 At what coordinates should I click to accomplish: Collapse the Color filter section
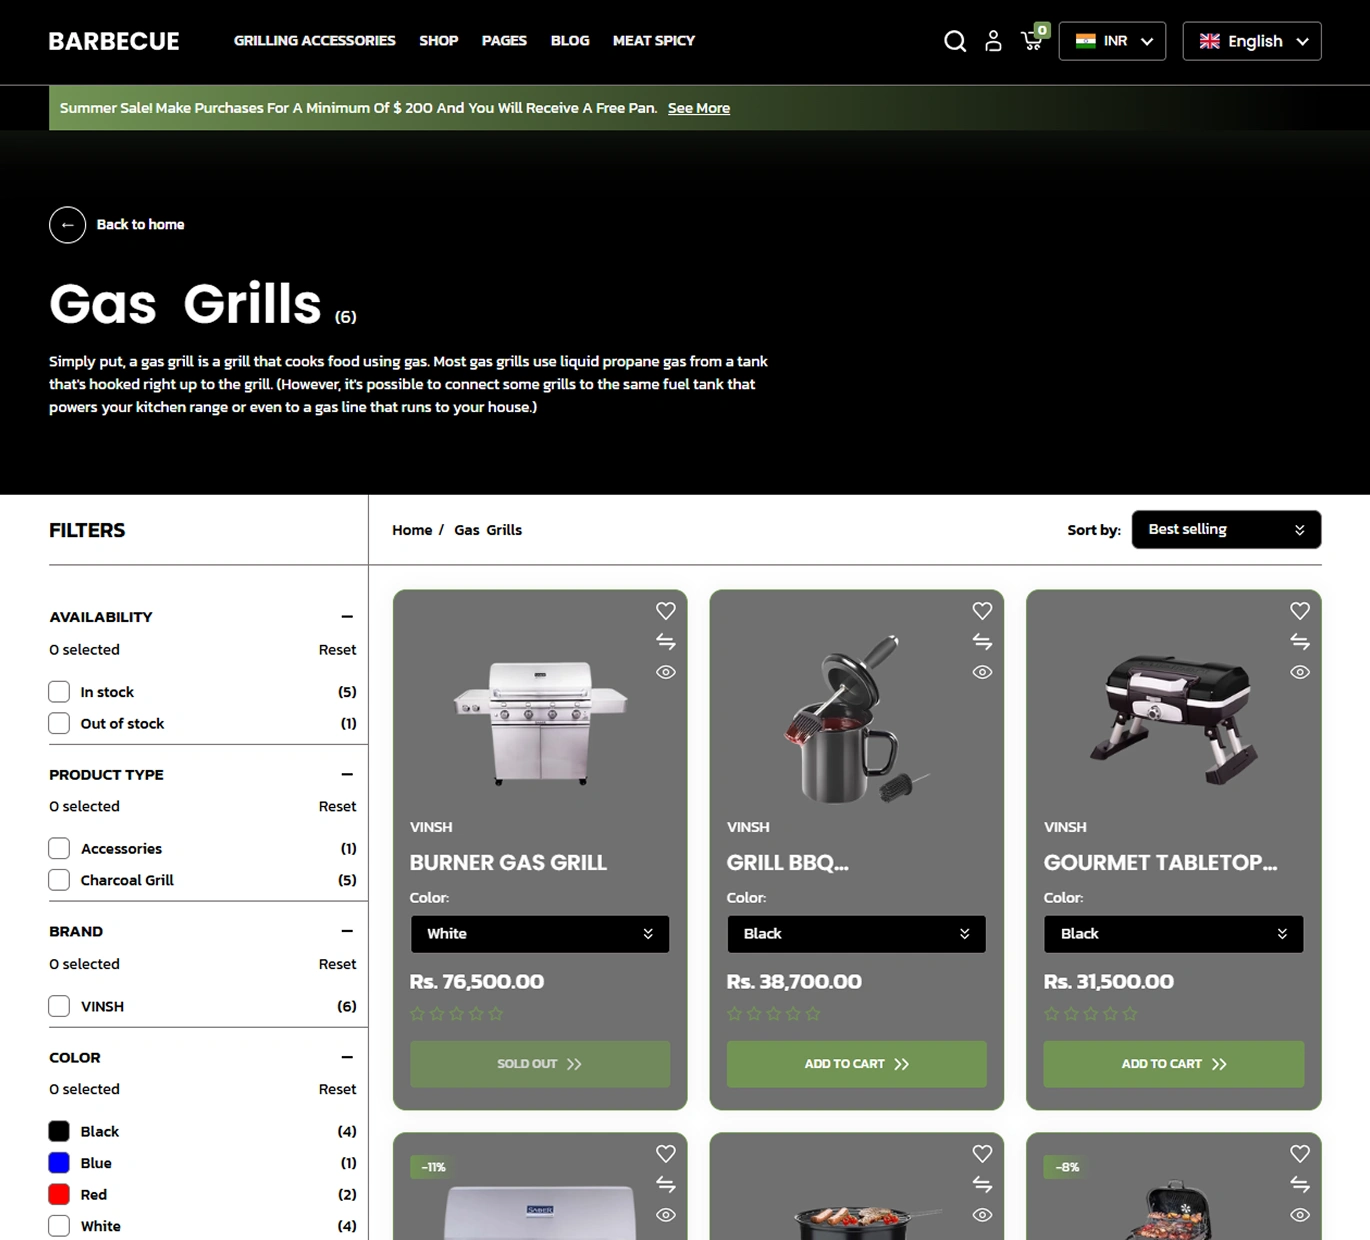(x=347, y=1057)
